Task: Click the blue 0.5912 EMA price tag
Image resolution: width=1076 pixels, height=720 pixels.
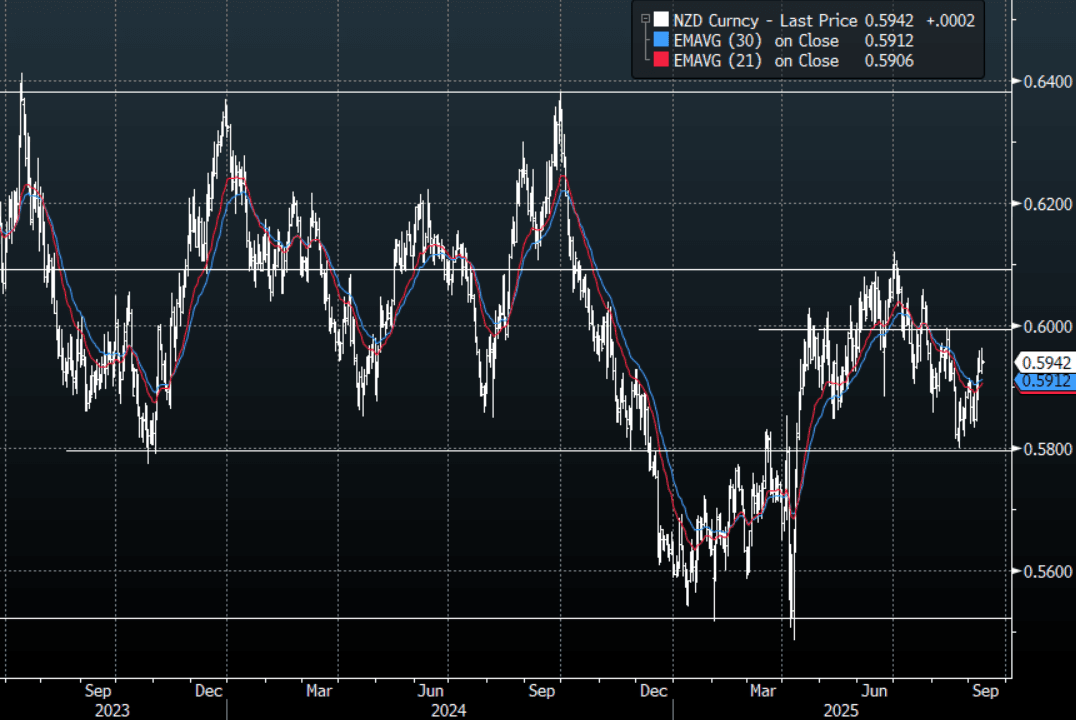Action: (x=1043, y=381)
